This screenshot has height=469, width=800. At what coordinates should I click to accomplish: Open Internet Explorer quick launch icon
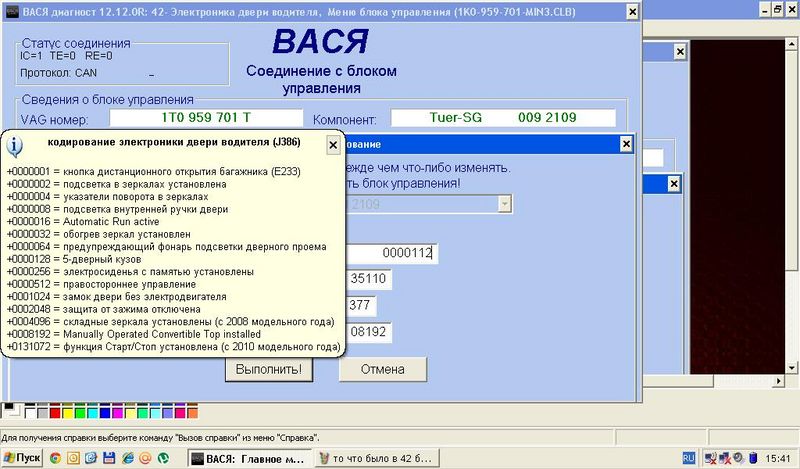[x=127, y=458]
